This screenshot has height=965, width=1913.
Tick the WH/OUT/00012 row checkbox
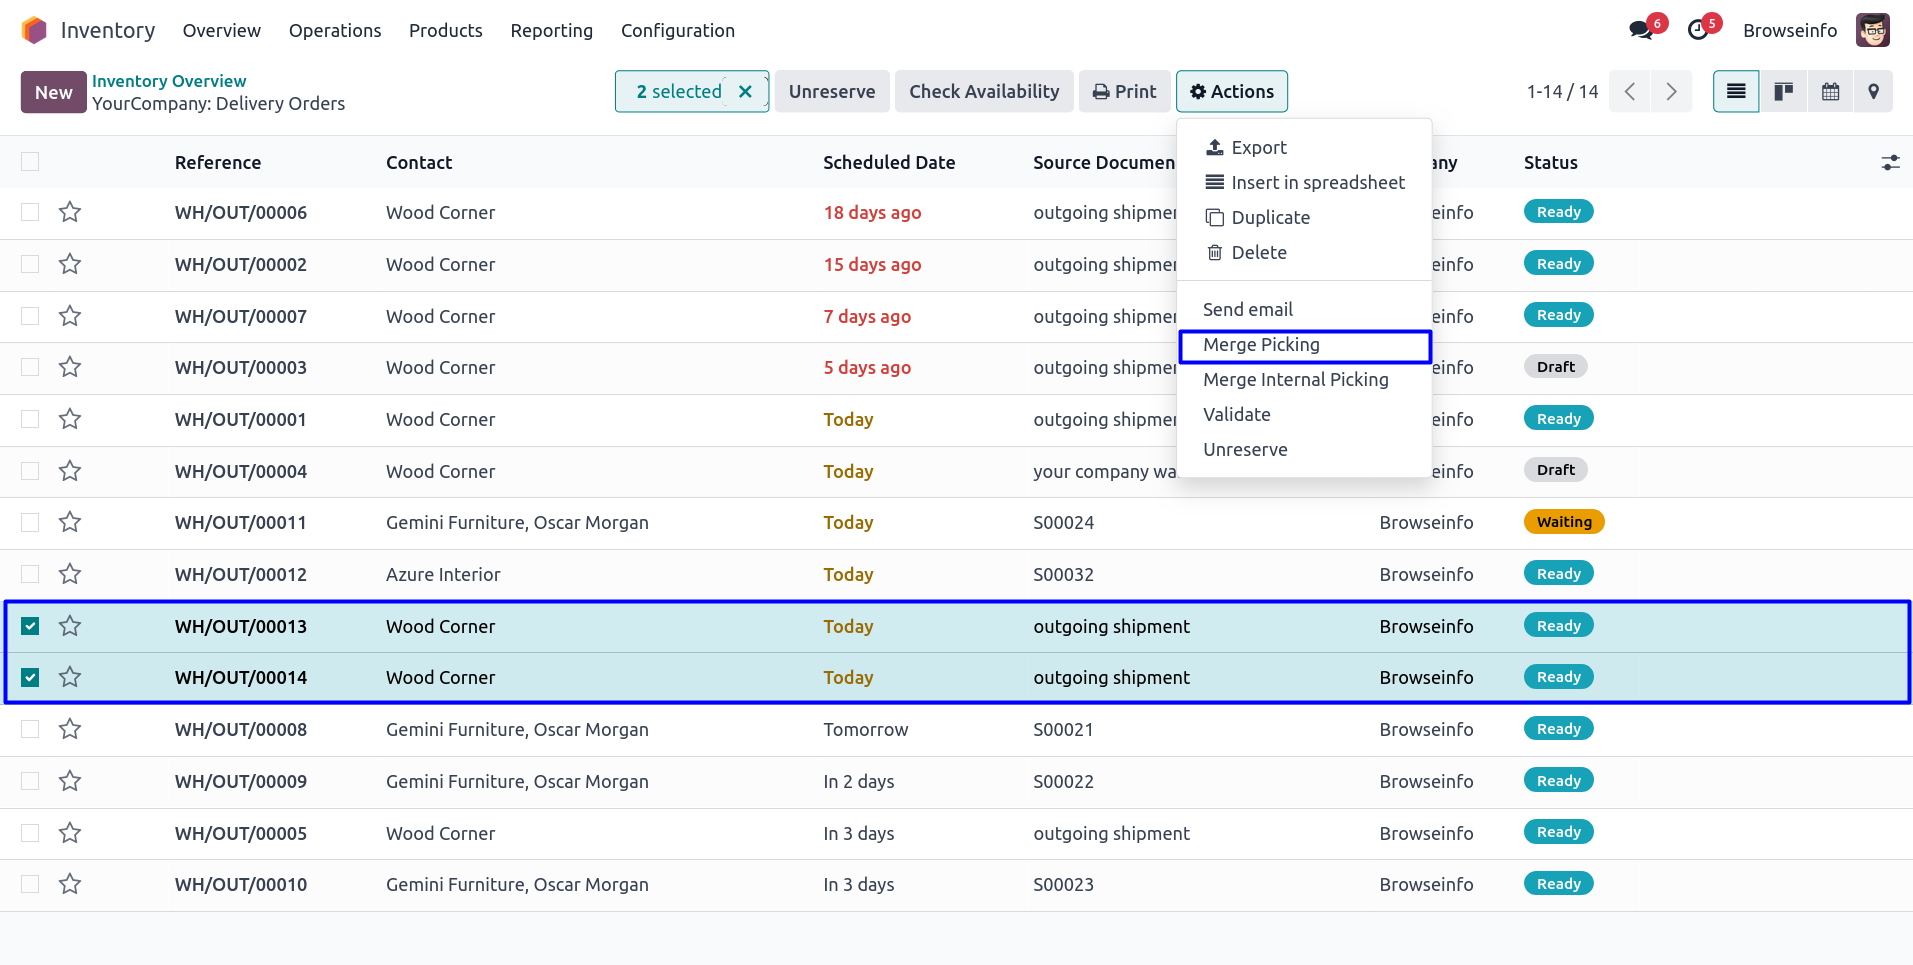30,574
